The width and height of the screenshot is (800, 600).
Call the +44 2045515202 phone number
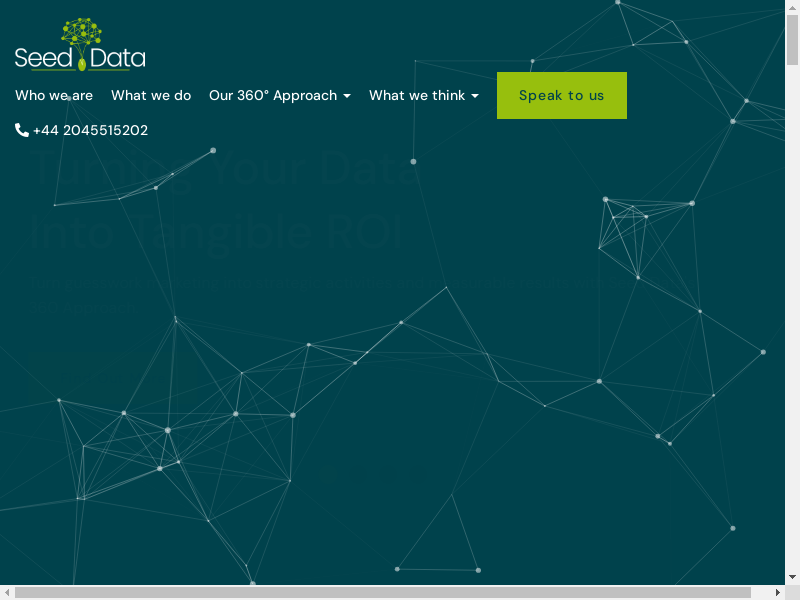(90, 130)
